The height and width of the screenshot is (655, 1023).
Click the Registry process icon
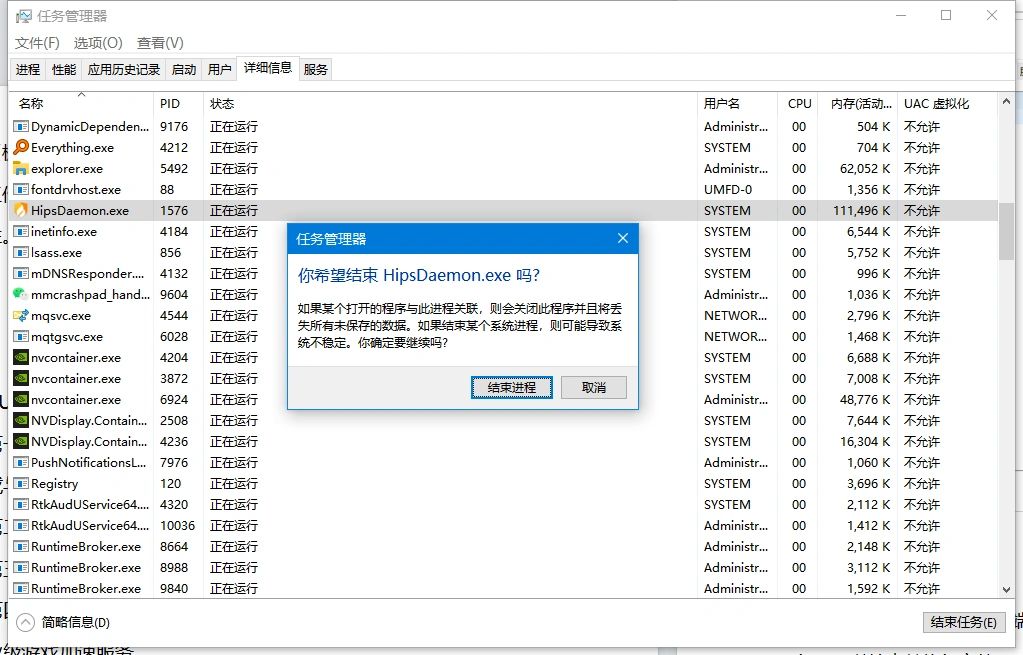22,483
